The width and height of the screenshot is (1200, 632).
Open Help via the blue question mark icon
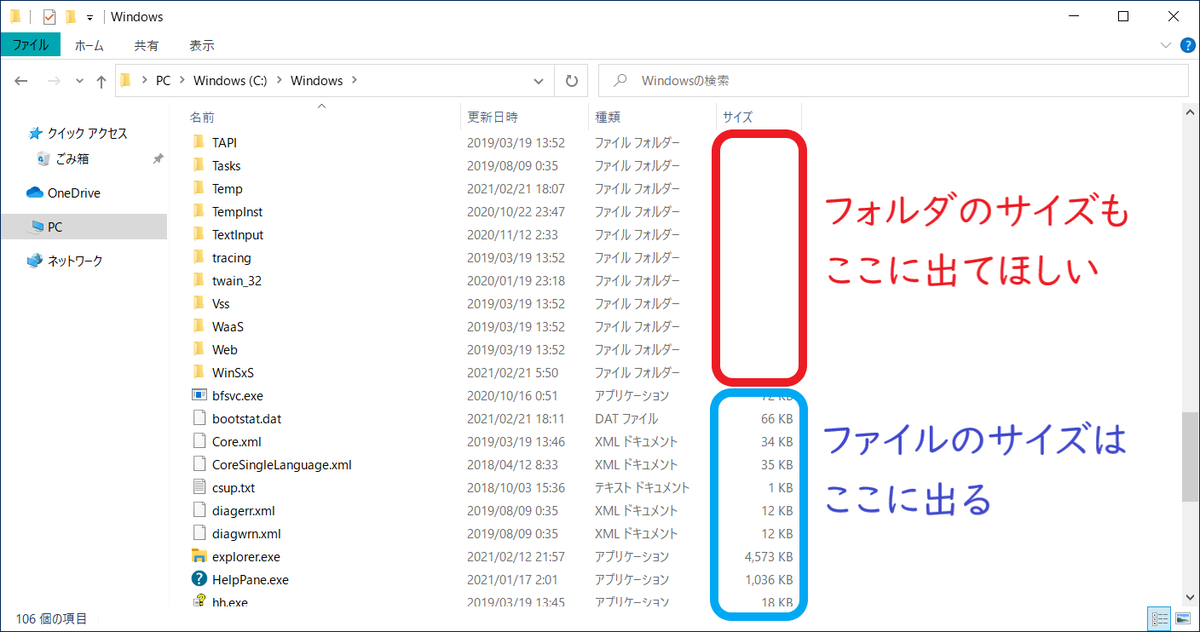(1188, 45)
